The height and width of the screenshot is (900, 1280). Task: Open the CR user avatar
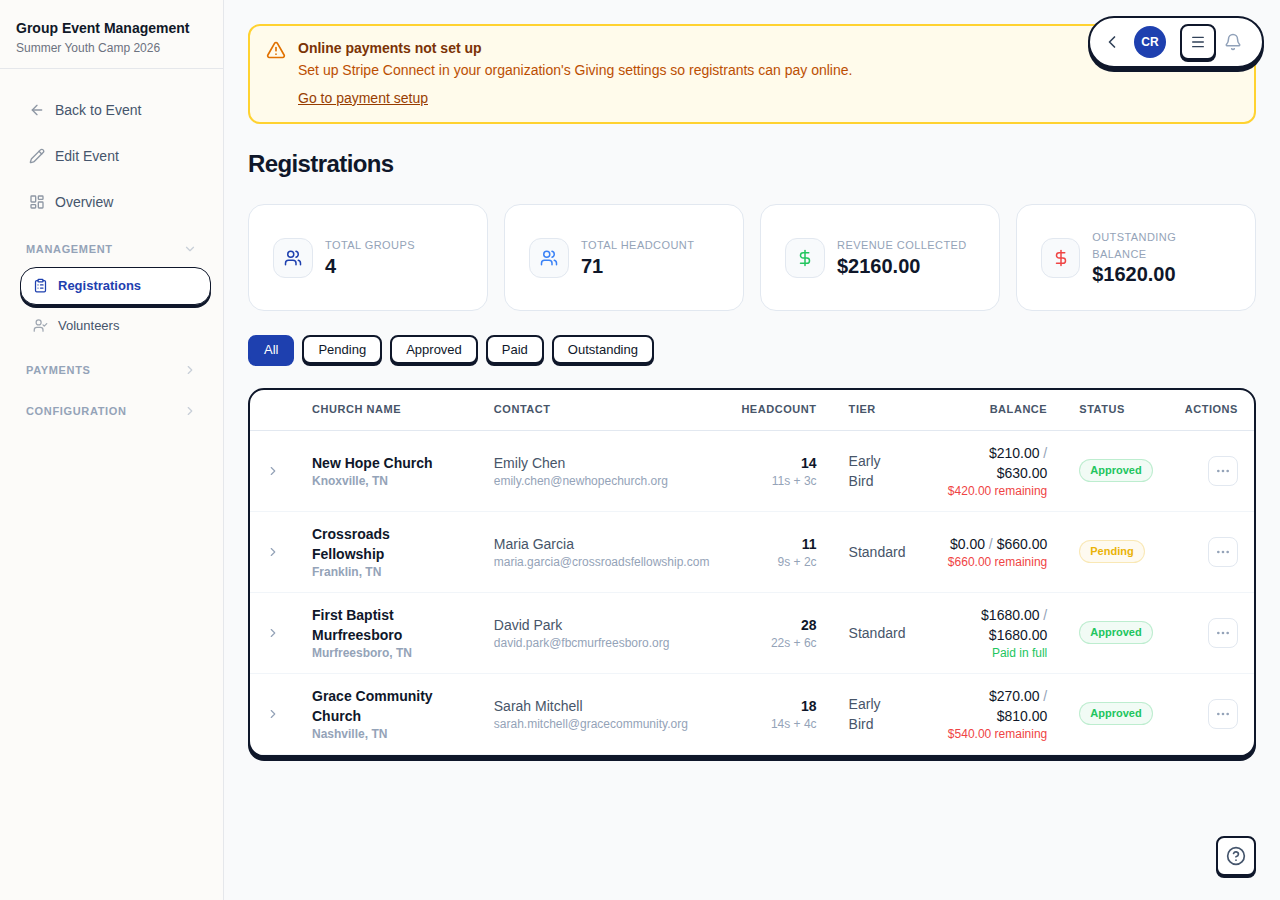[1149, 42]
